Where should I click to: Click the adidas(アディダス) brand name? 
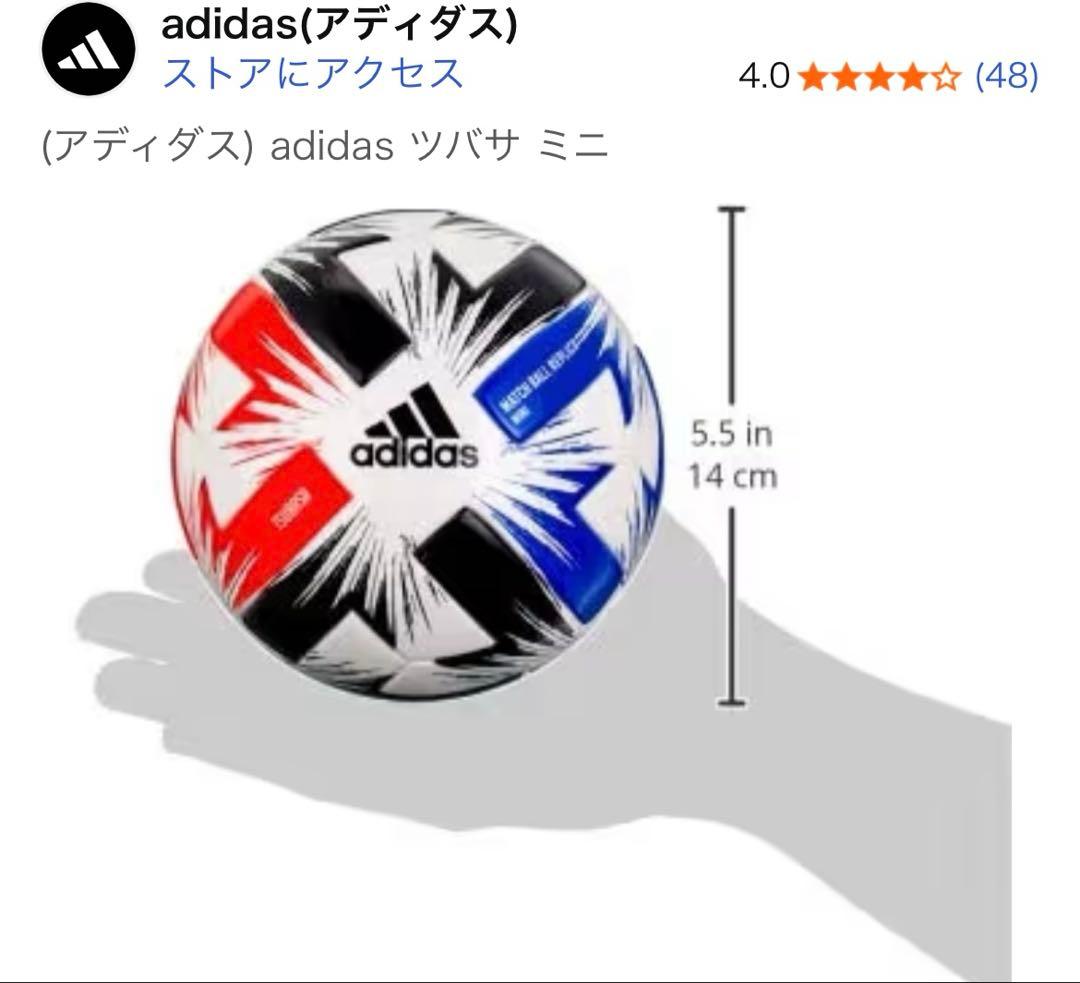339,25
